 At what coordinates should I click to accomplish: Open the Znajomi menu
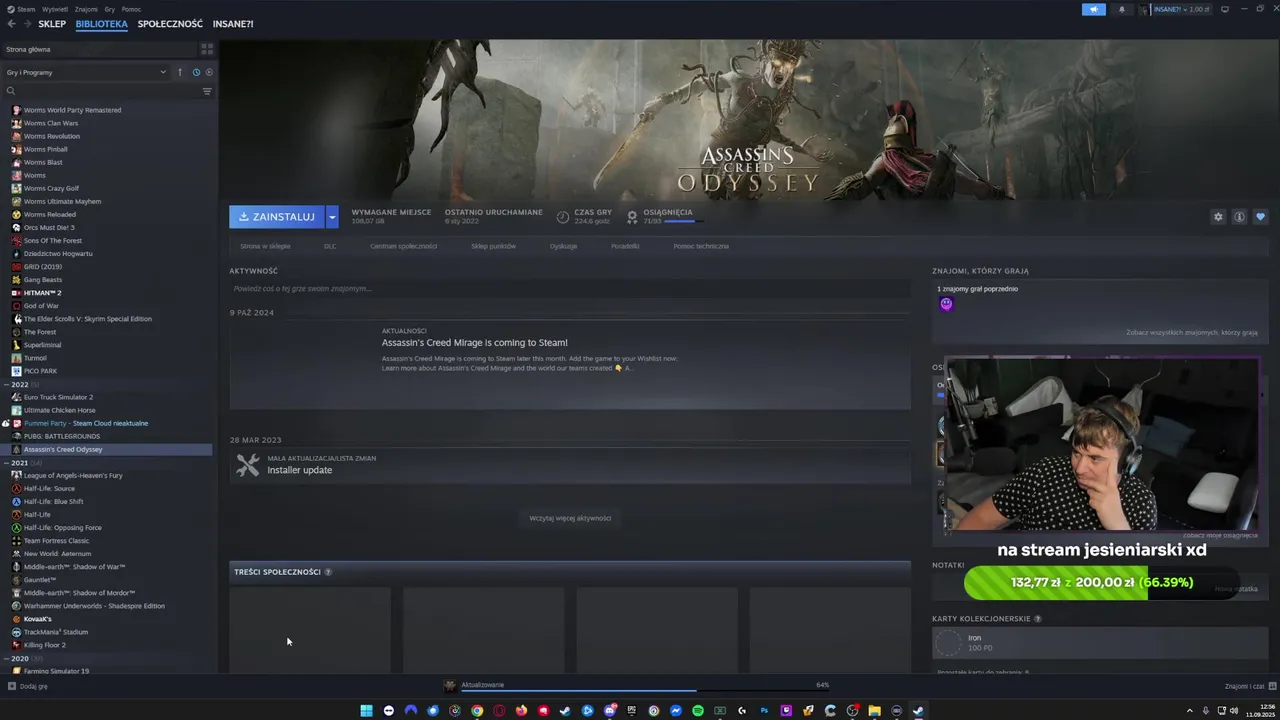coord(86,9)
